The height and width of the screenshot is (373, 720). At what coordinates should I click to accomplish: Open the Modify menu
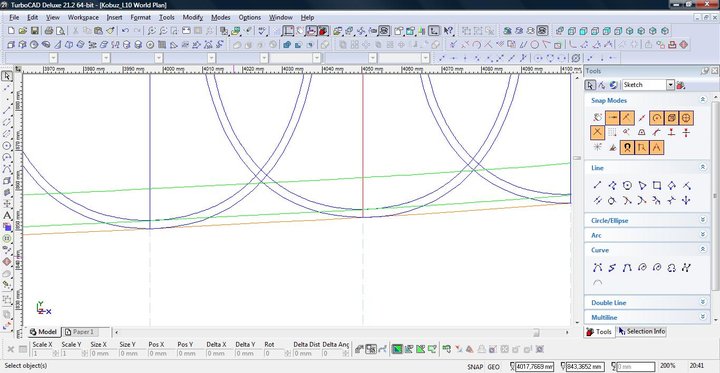pyautogui.click(x=193, y=17)
